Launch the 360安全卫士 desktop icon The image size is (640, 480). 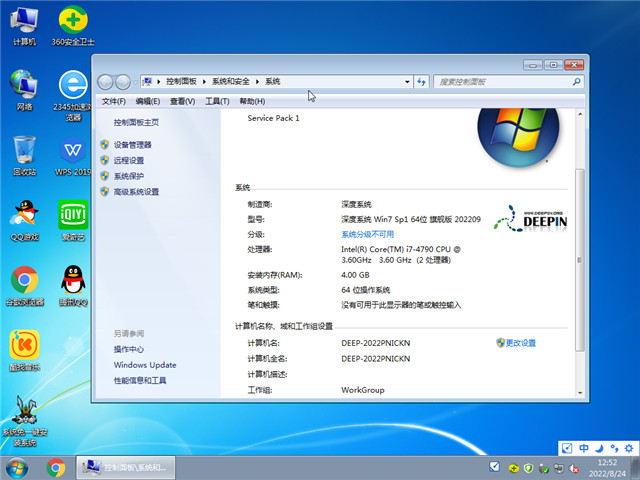[73, 25]
